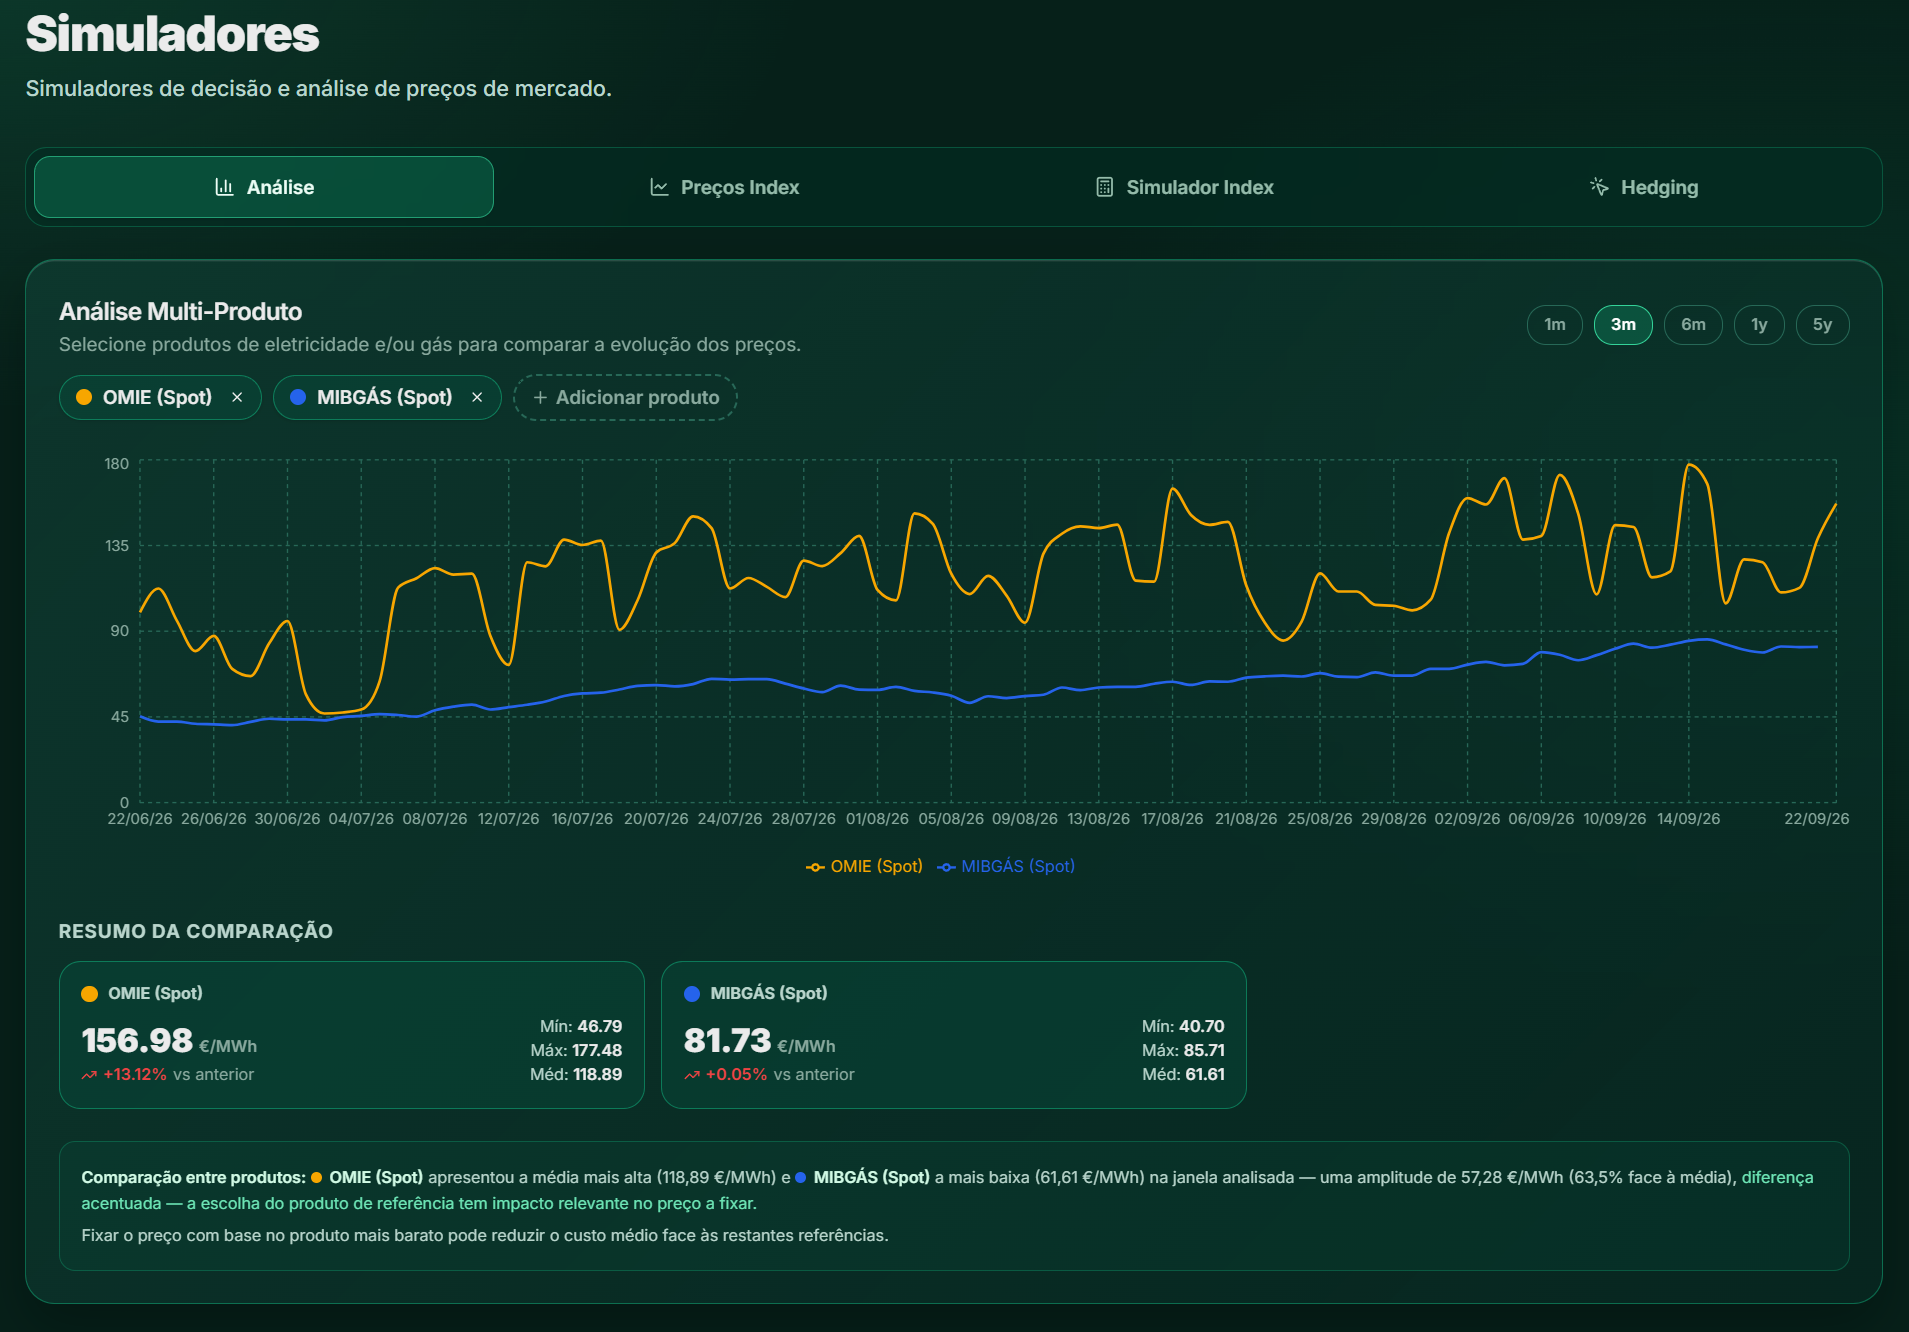1909x1332 pixels.
Task: Click the orange dot on OMIE chip
Action: click(84, 397)
